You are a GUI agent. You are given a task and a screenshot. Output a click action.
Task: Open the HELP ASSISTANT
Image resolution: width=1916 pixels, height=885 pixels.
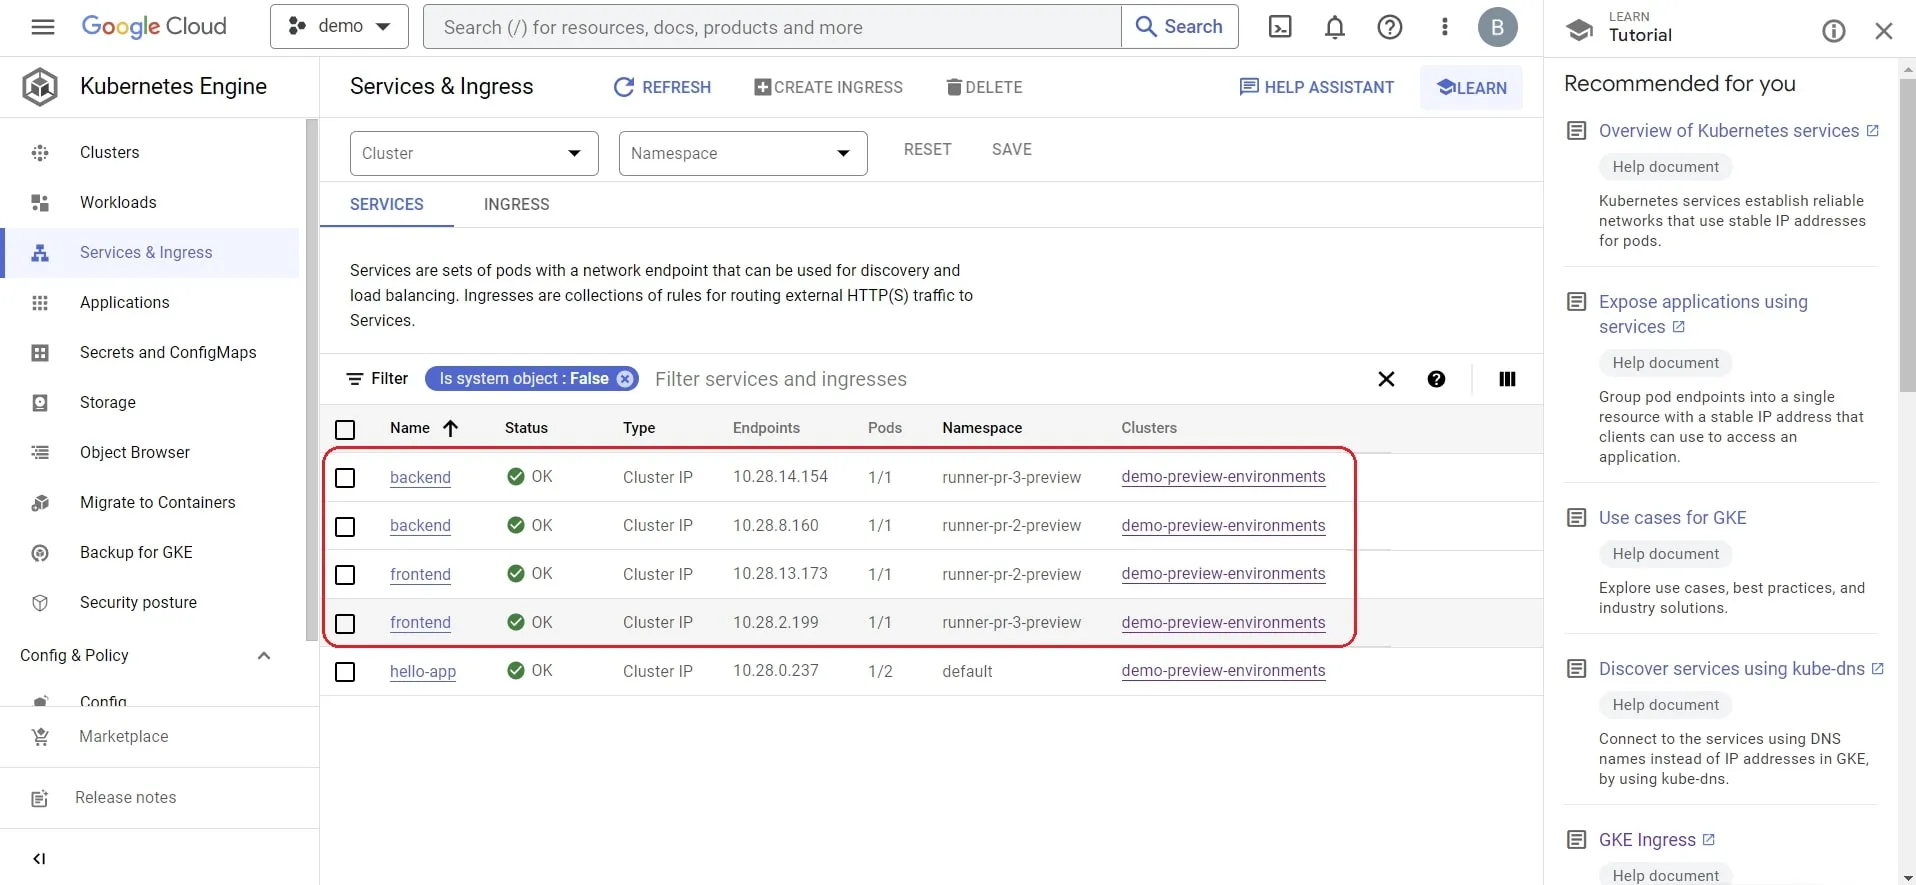pyautogui.click(x=1316, y=87)
